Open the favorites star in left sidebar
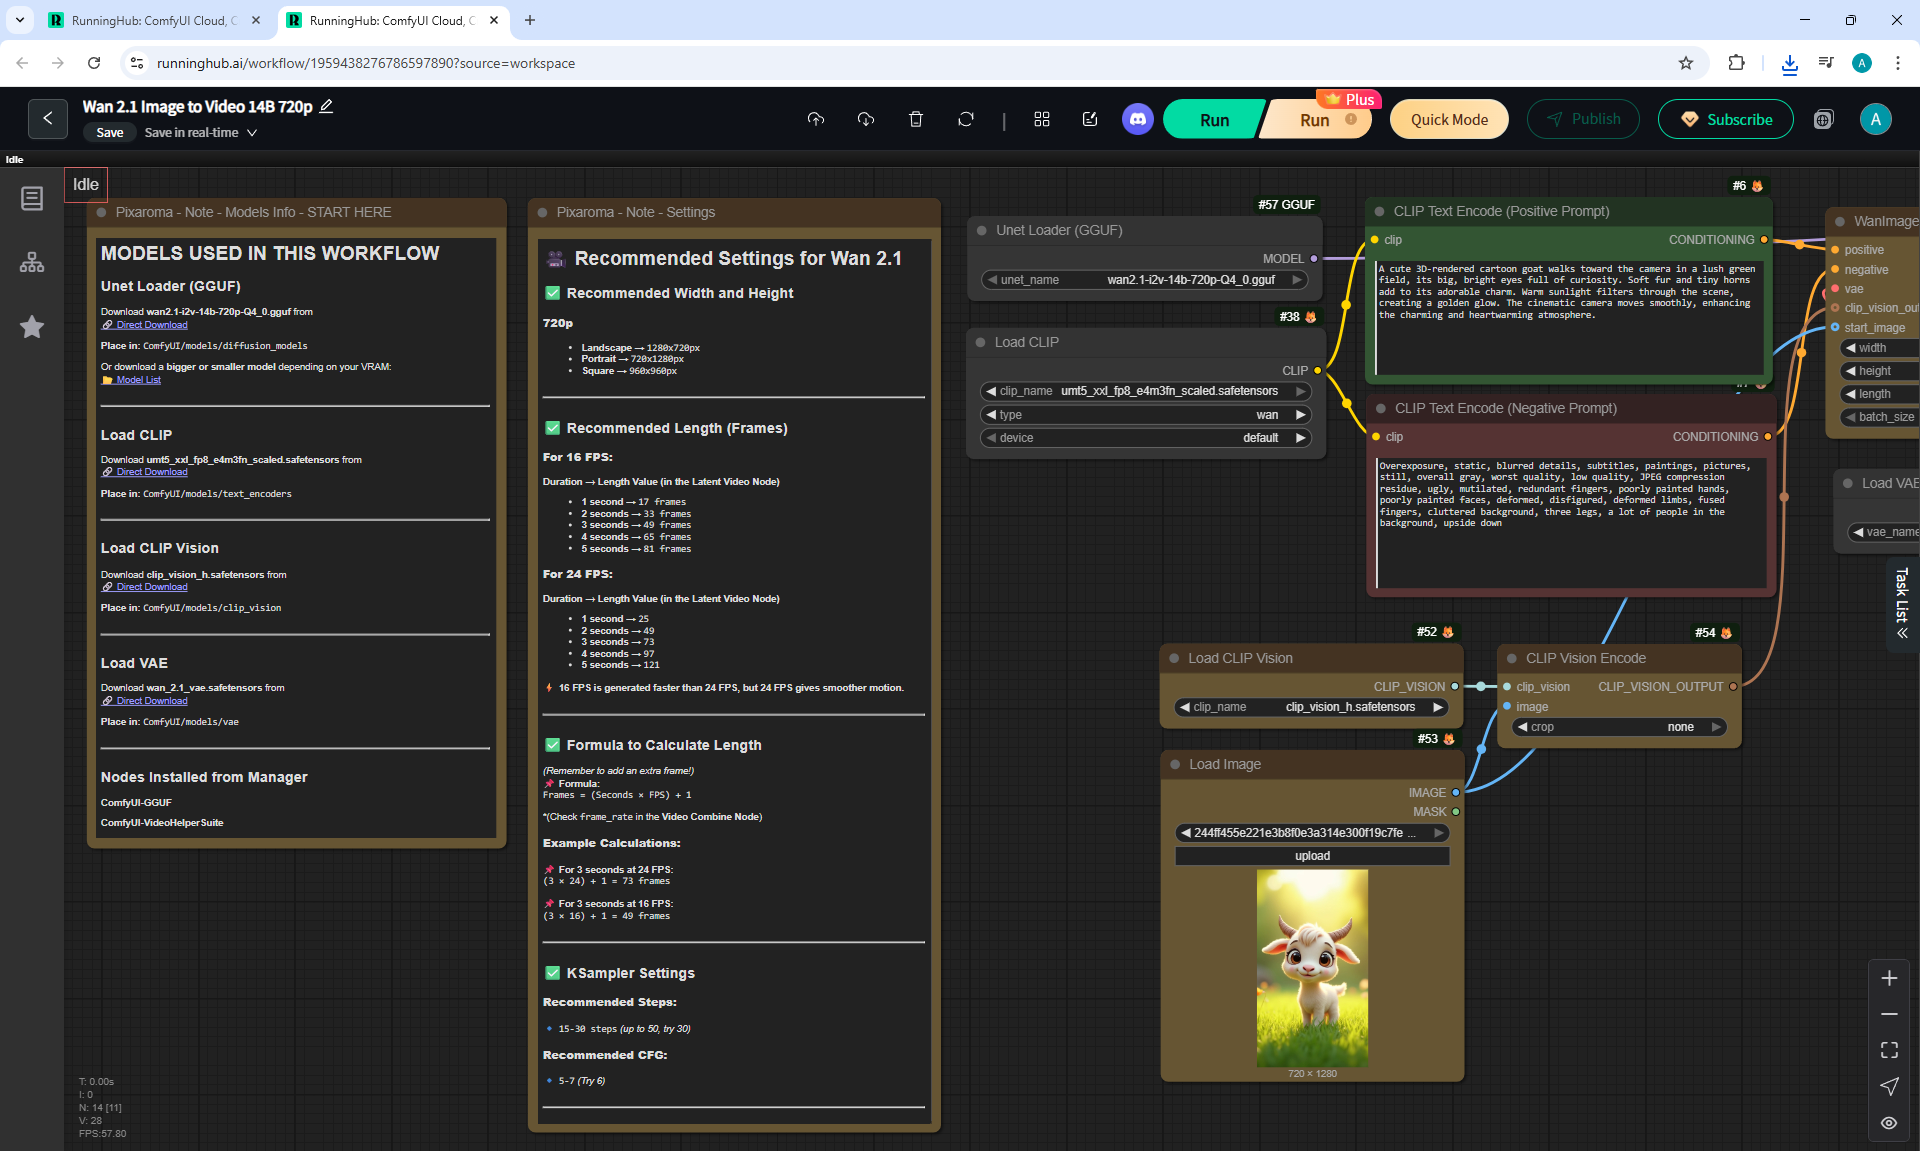The height and width of the screenshot is (1151, 1920). coord(32,327)
